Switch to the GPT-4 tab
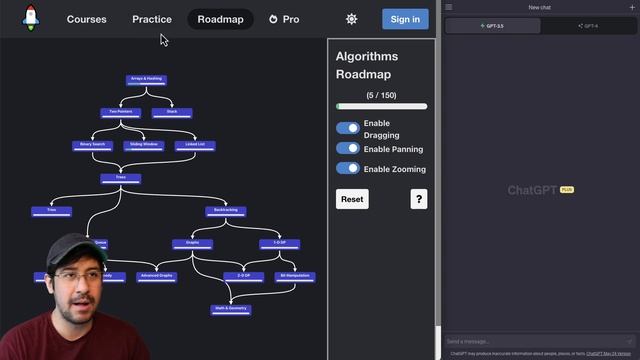This screenshot has width=640, height=360. tap(588, 26)
